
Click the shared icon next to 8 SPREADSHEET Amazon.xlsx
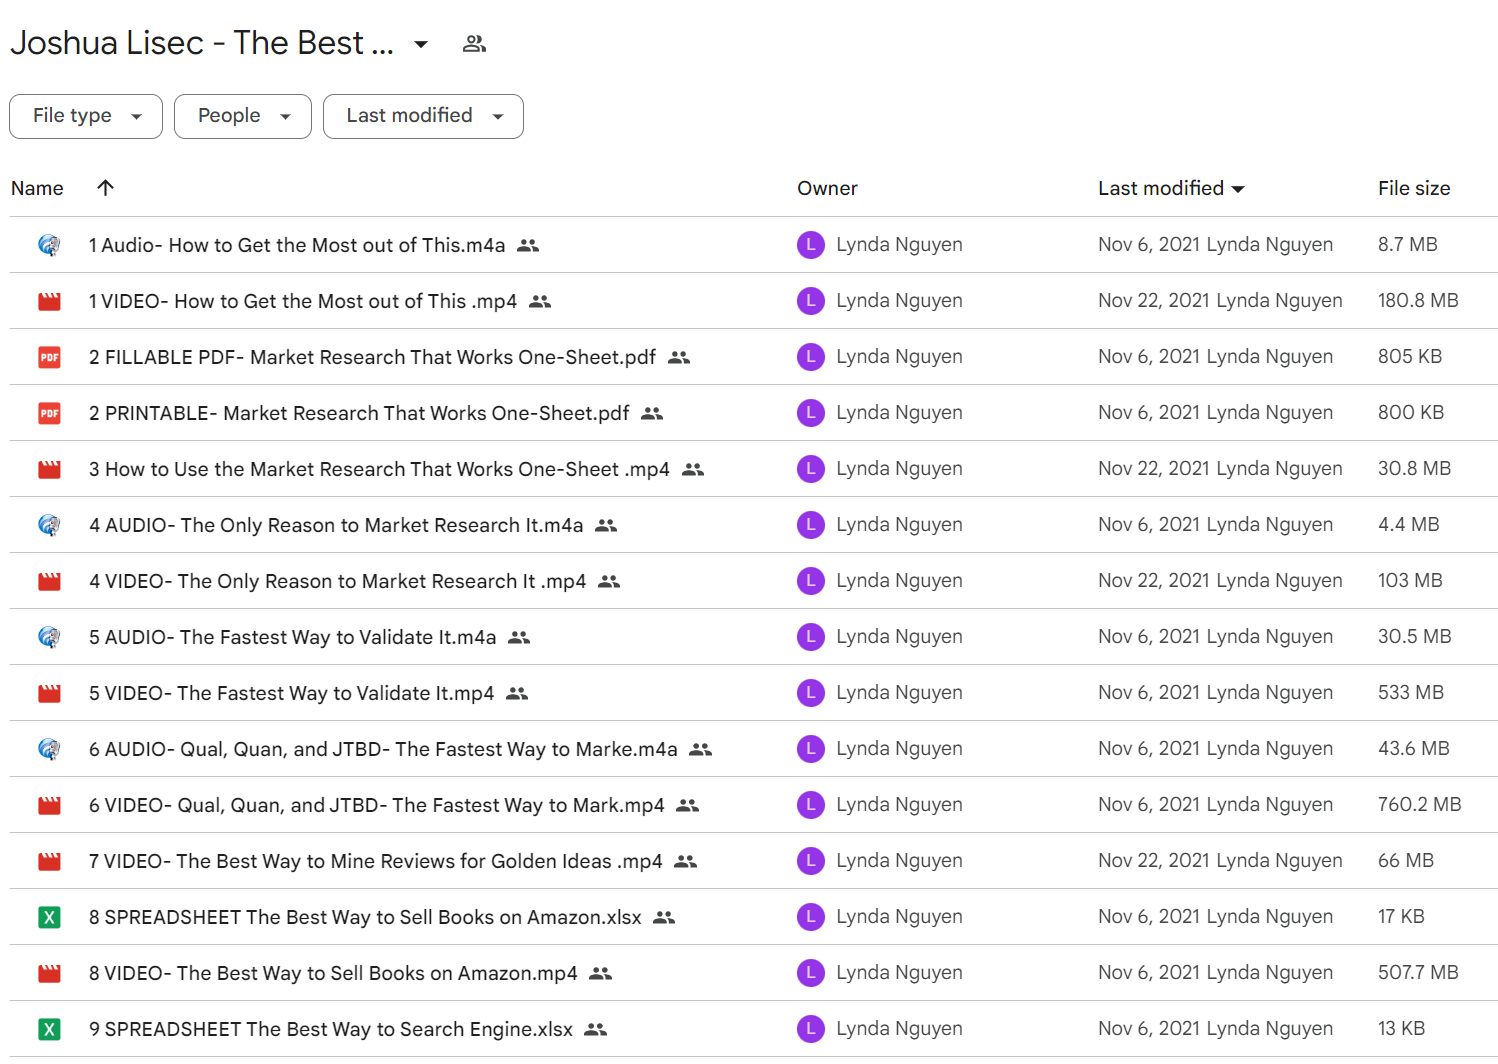pos(664,917)
